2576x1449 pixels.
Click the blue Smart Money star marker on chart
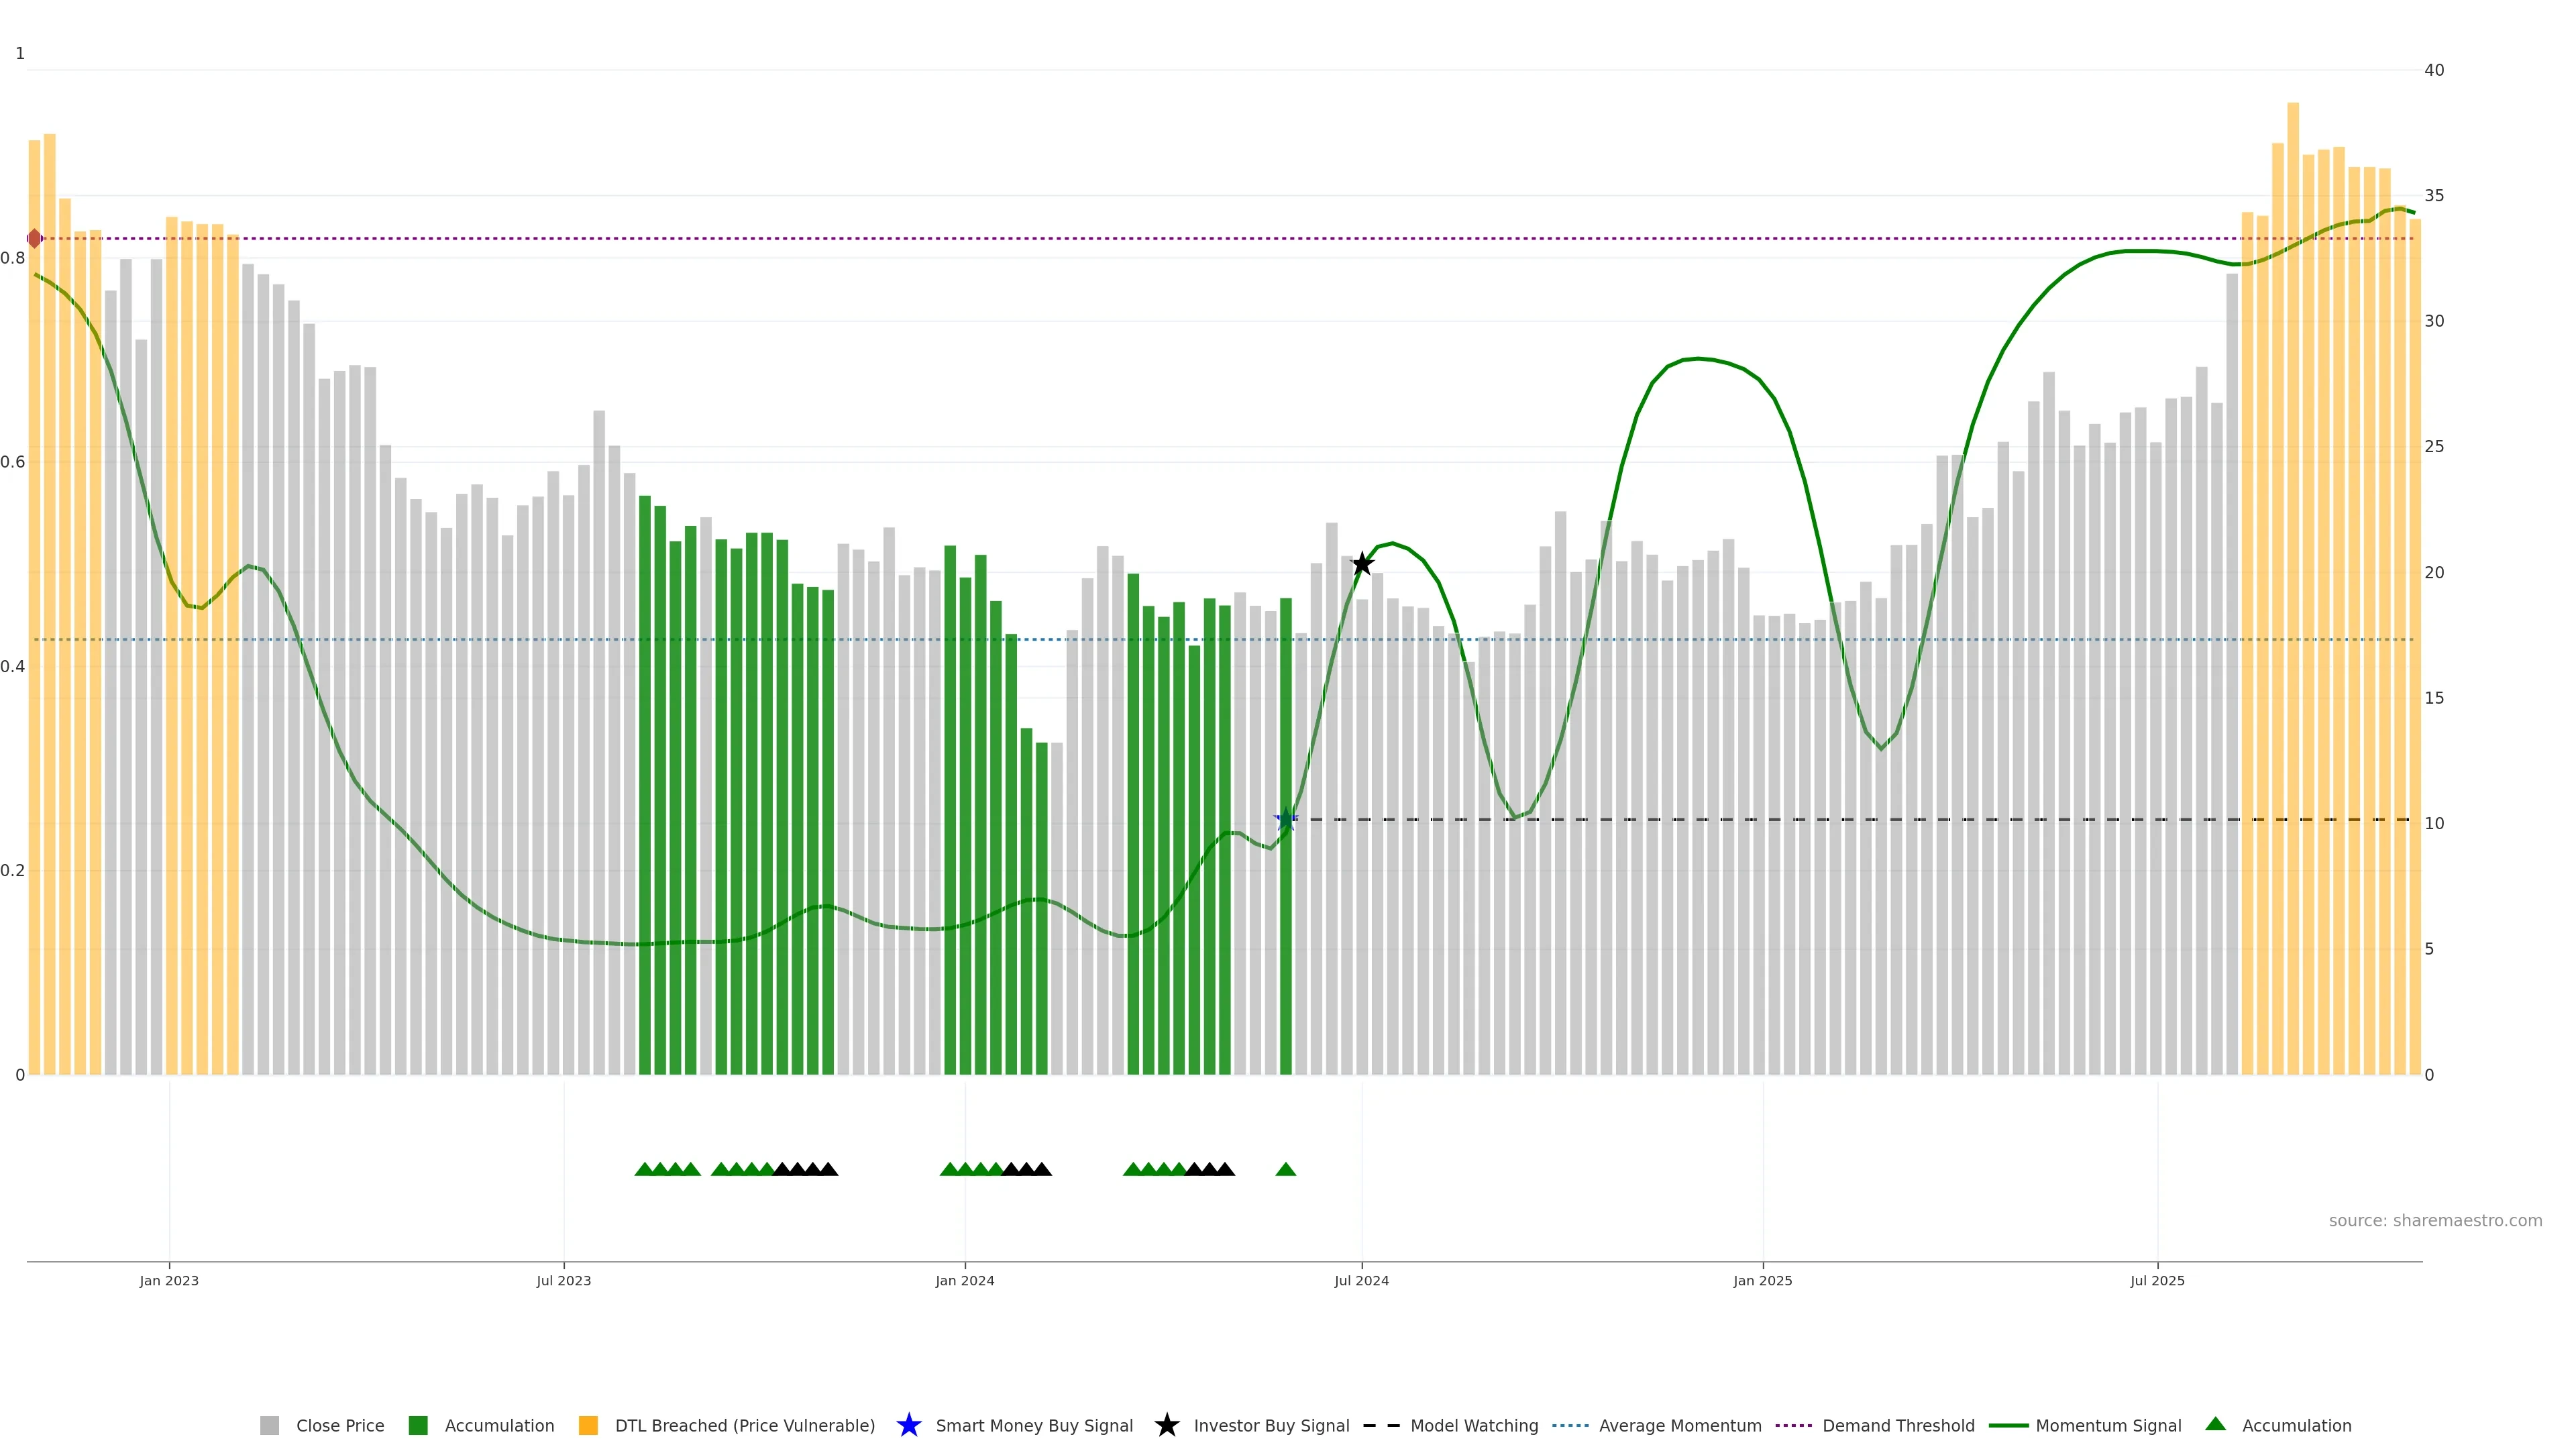pyautogui.click(x=1286, y=820)
